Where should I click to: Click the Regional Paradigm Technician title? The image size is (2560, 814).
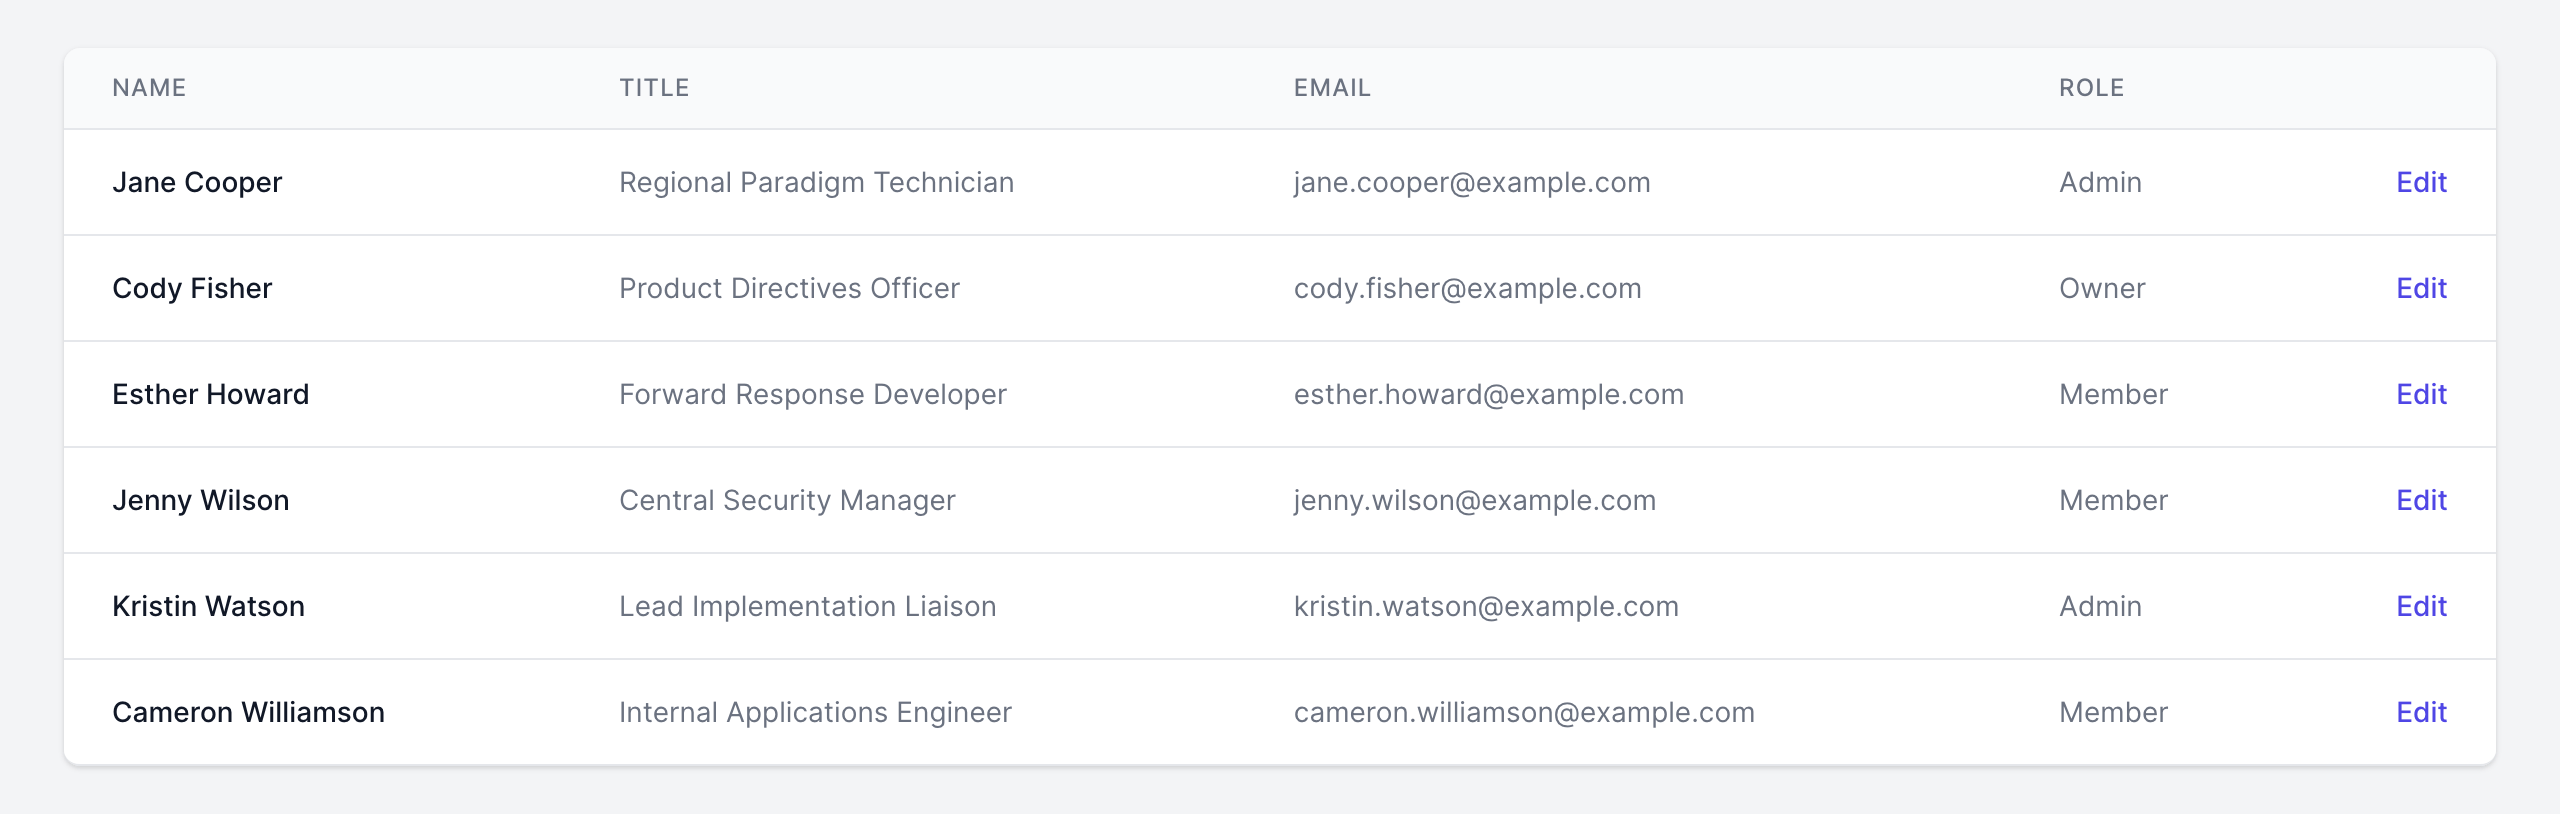816,182
